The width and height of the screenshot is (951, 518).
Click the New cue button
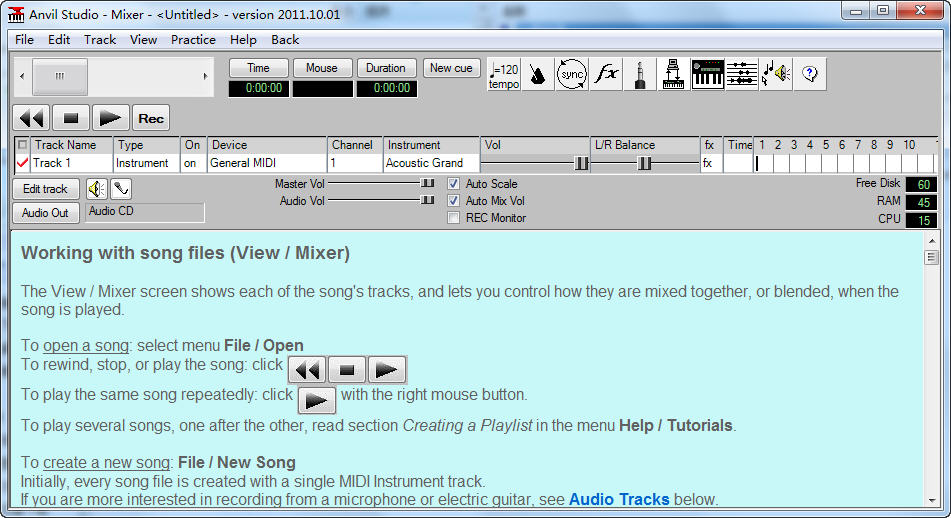pos(451,68)
